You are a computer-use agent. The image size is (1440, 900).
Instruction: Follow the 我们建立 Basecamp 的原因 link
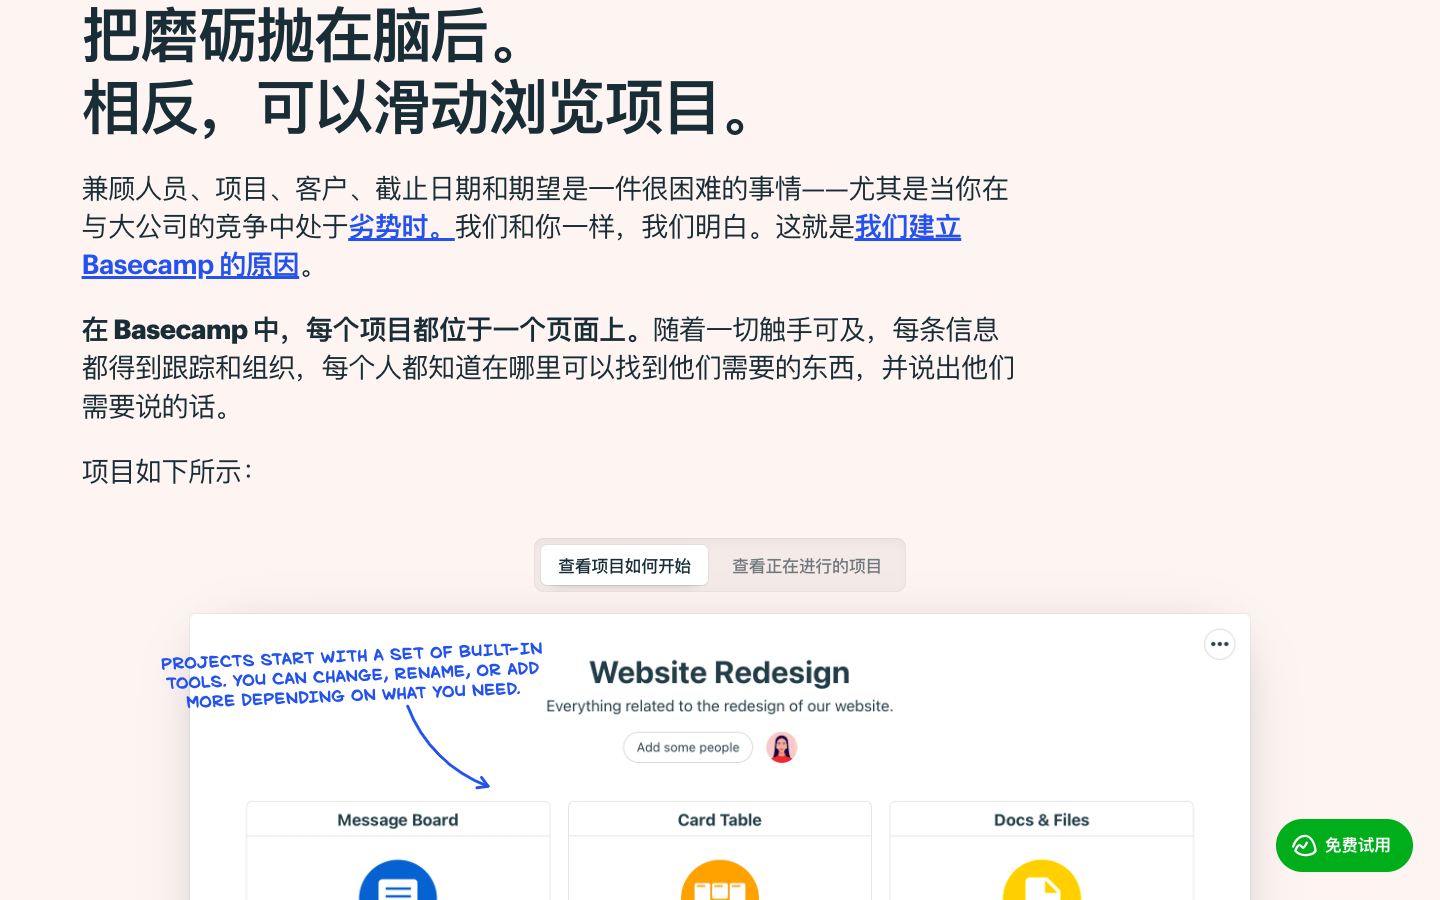[190, 265]
